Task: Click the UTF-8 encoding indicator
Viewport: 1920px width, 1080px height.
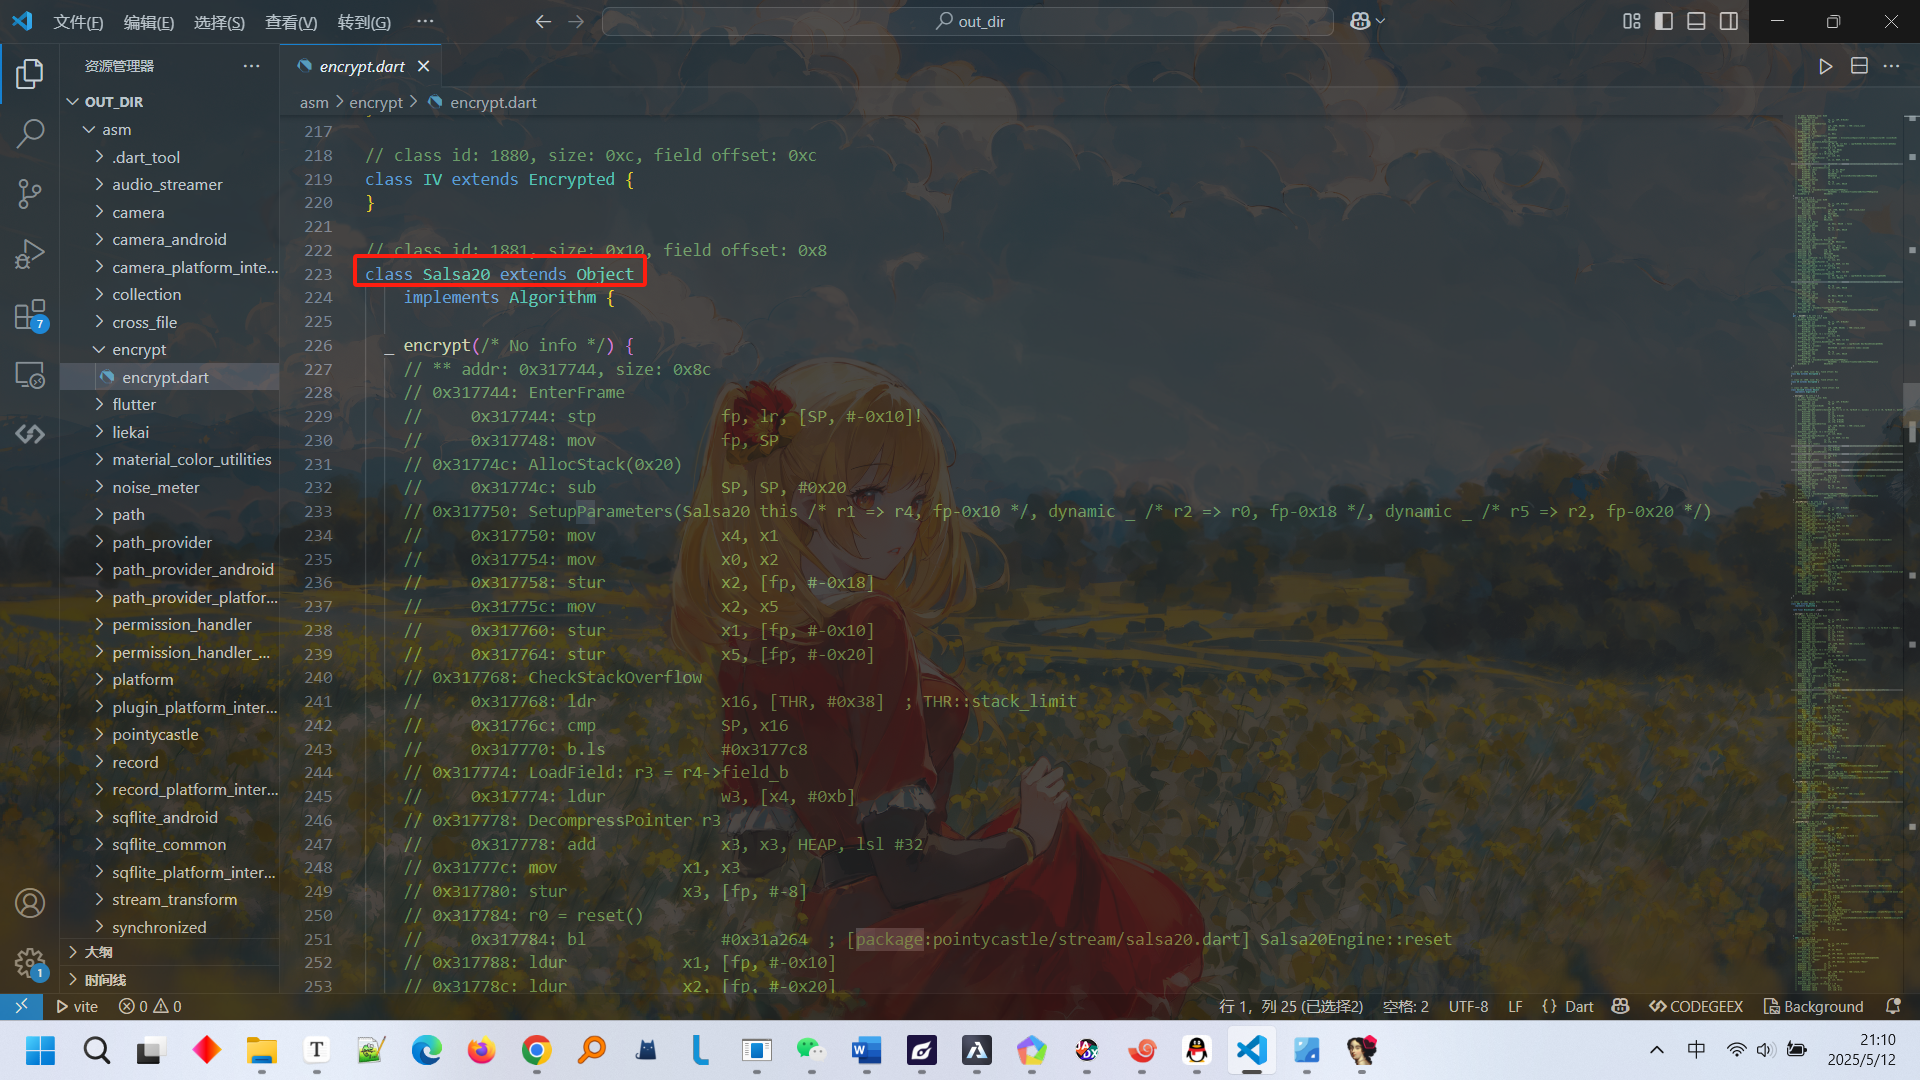Action: pos(1468,1006)
